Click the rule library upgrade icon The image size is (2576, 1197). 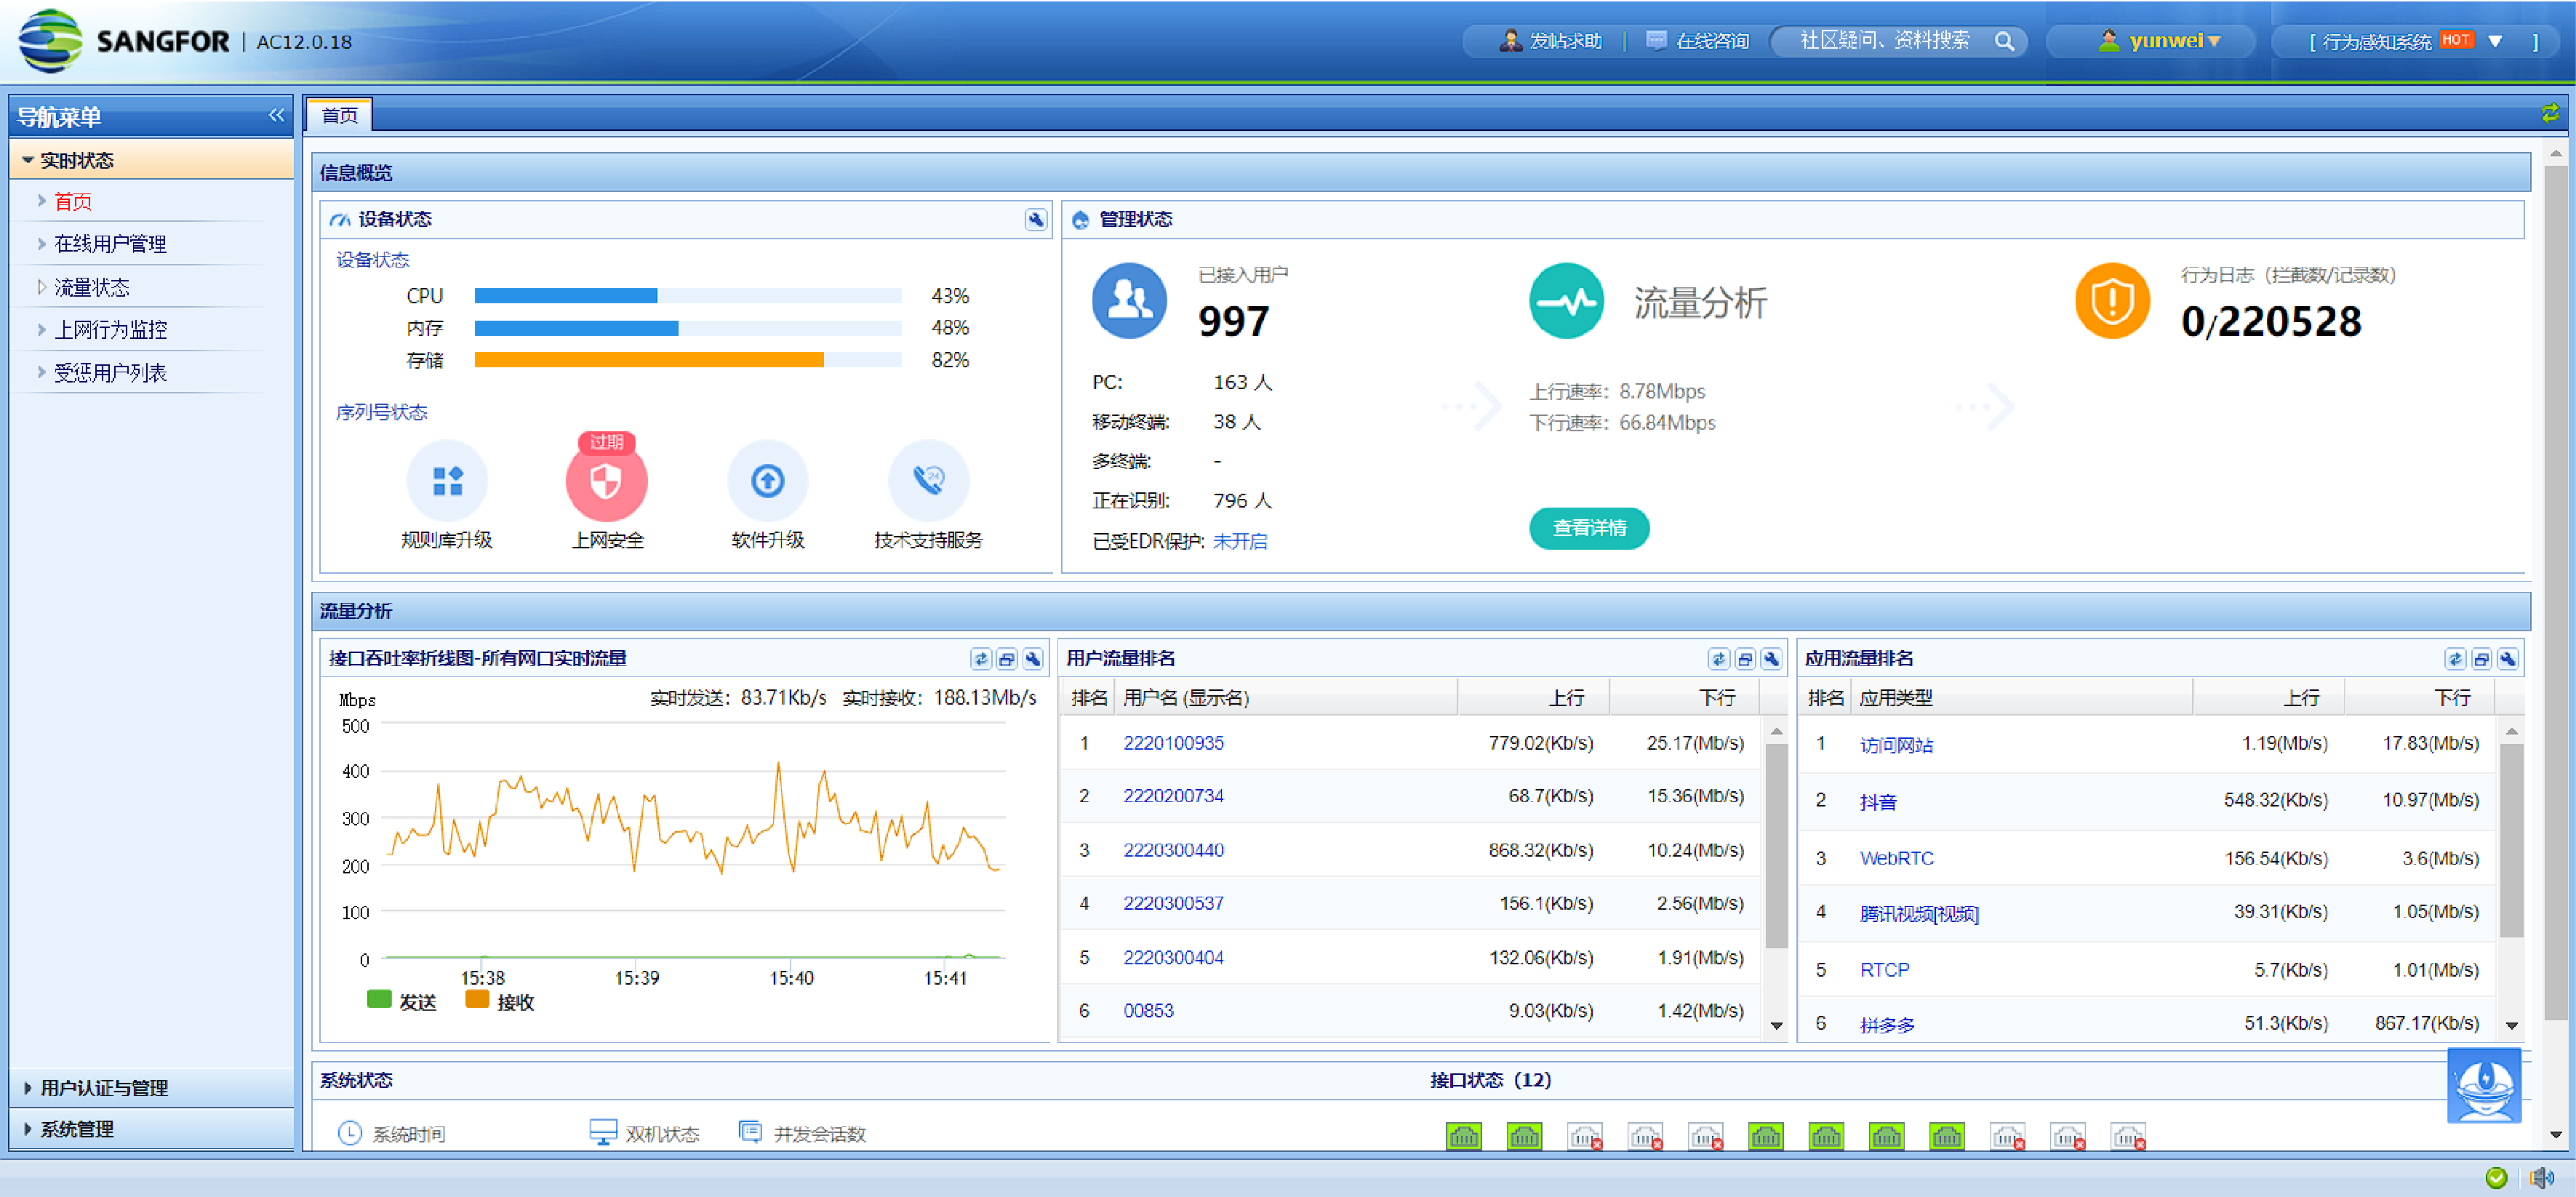(x=447, y=481)
